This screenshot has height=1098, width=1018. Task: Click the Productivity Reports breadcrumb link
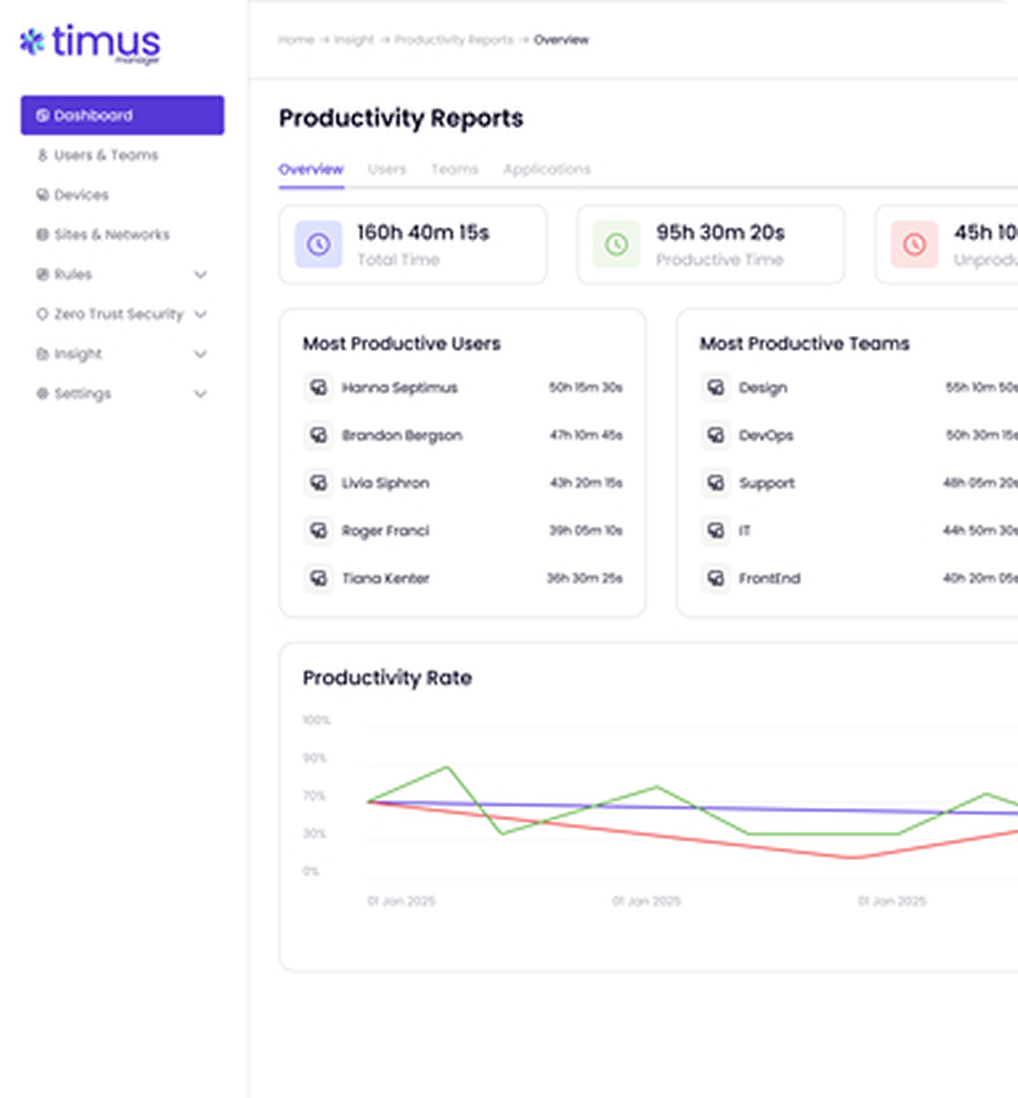point(454,40)
